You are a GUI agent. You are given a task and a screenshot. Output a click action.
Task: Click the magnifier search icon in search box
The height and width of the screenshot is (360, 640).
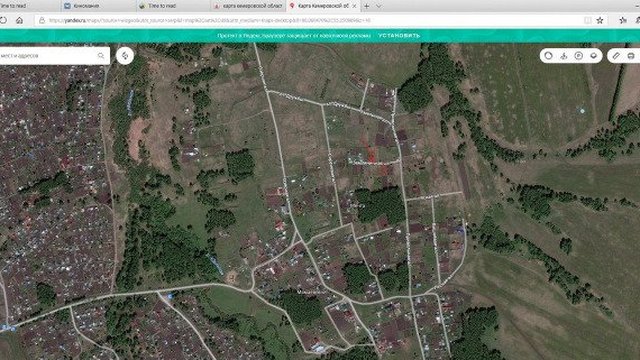point(101,56)
